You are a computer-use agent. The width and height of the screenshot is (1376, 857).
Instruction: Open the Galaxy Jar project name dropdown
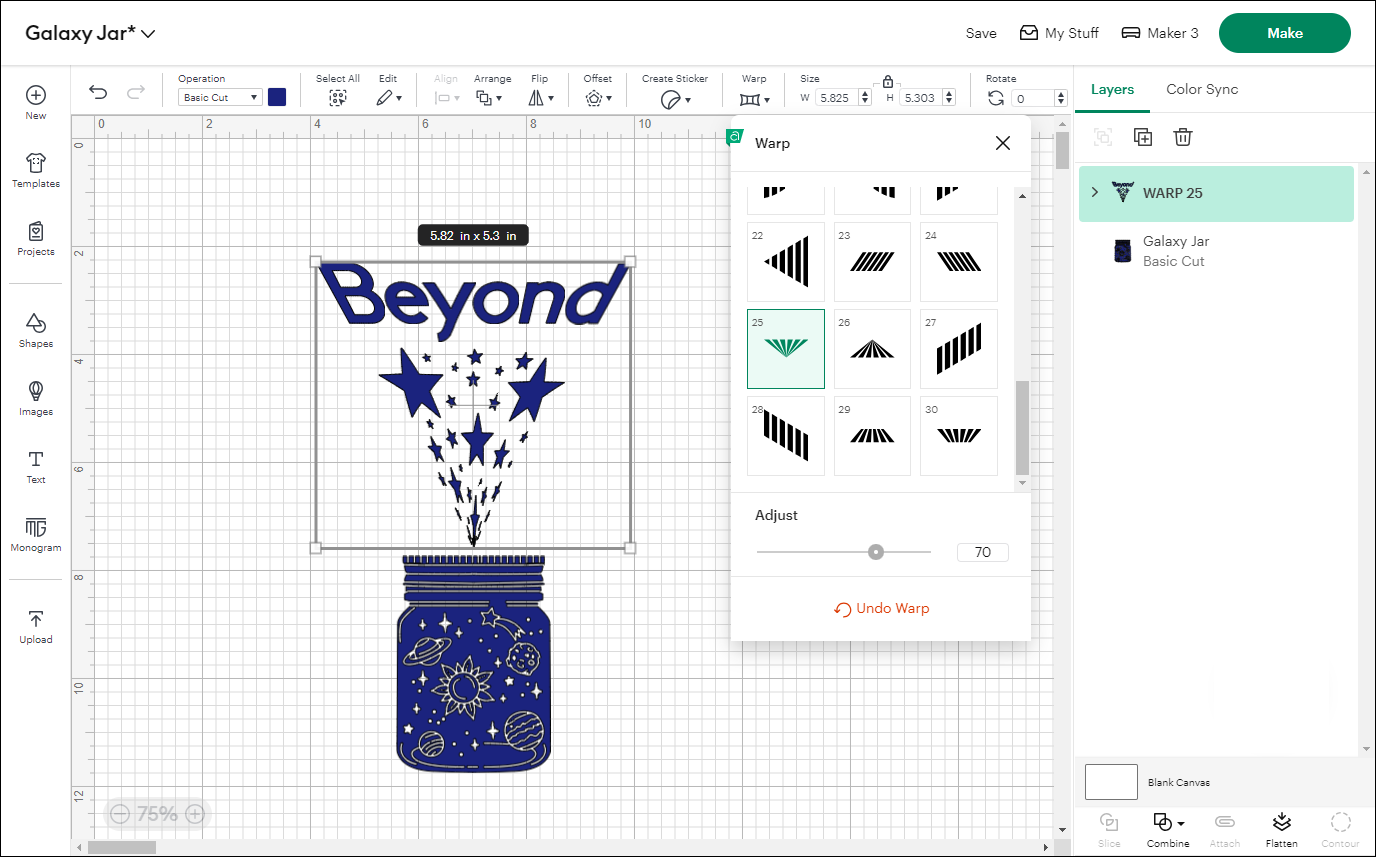pyautogui.click(x=148, y=32)
